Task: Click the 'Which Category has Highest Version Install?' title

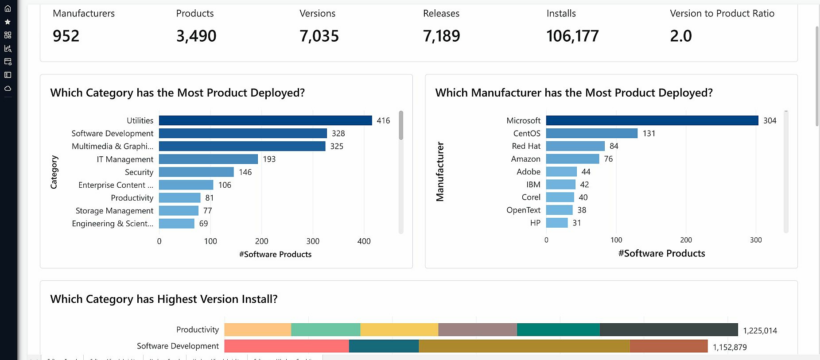Action: point(164,299)
